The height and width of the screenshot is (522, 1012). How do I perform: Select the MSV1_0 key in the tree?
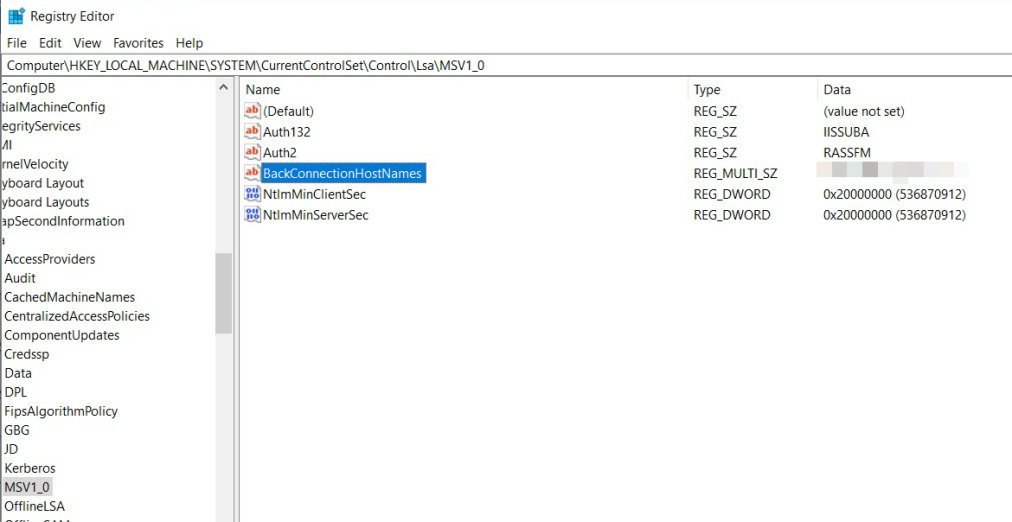27,487
